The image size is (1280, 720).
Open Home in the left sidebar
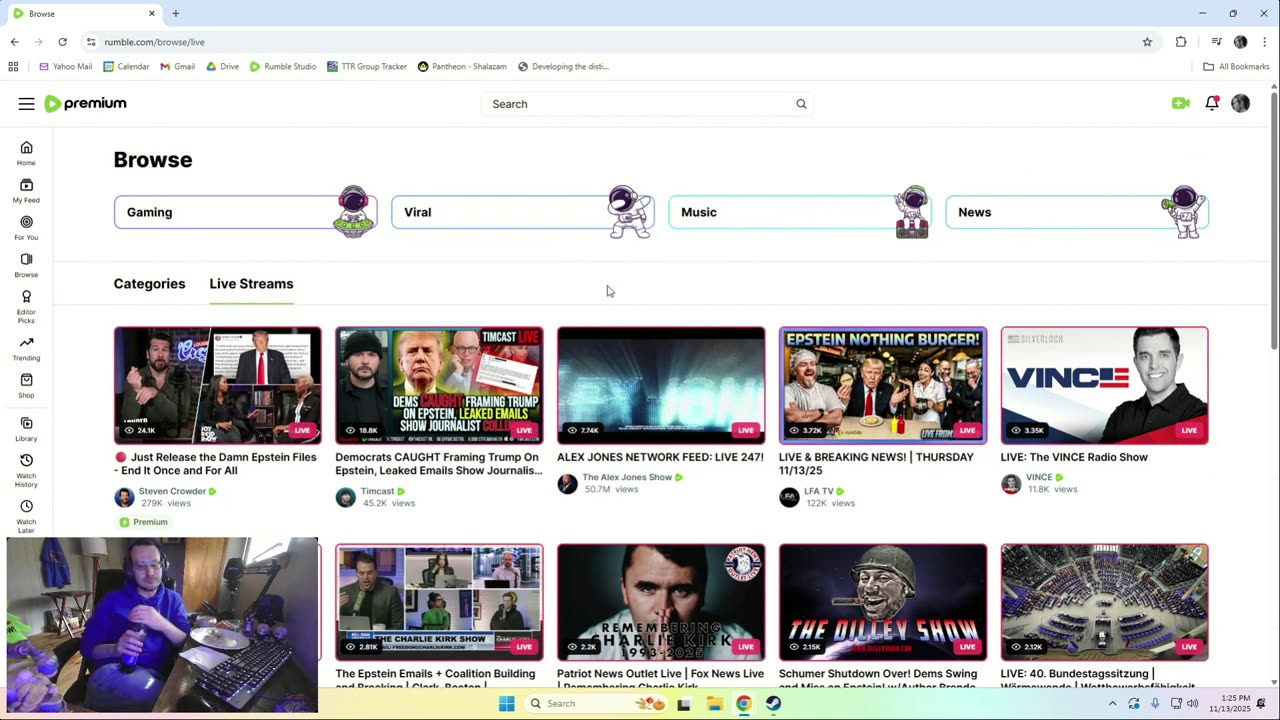click(x=26, y=153)
